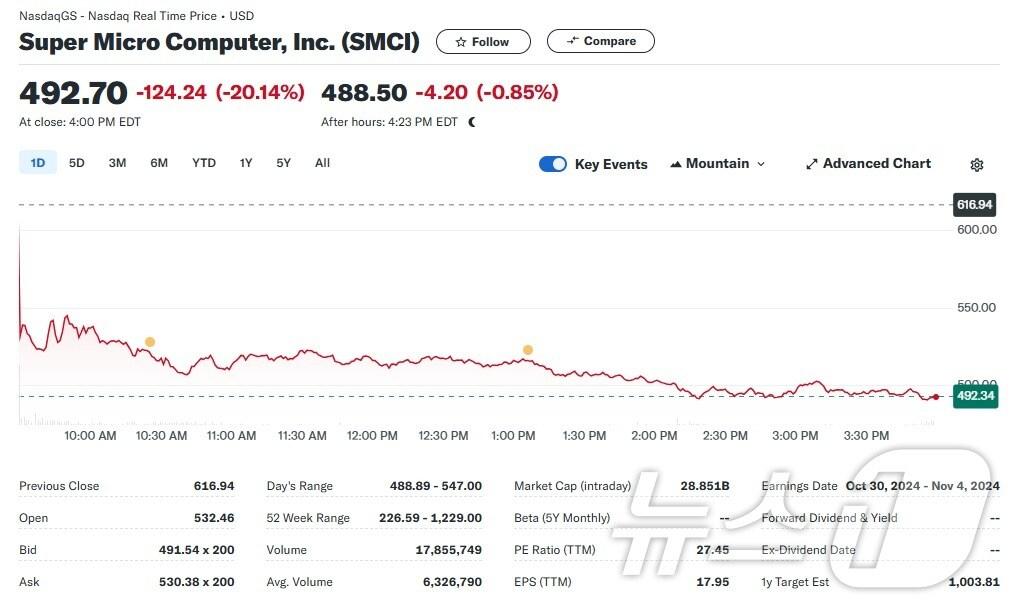Open chart settings gear icon

point(977,165)
